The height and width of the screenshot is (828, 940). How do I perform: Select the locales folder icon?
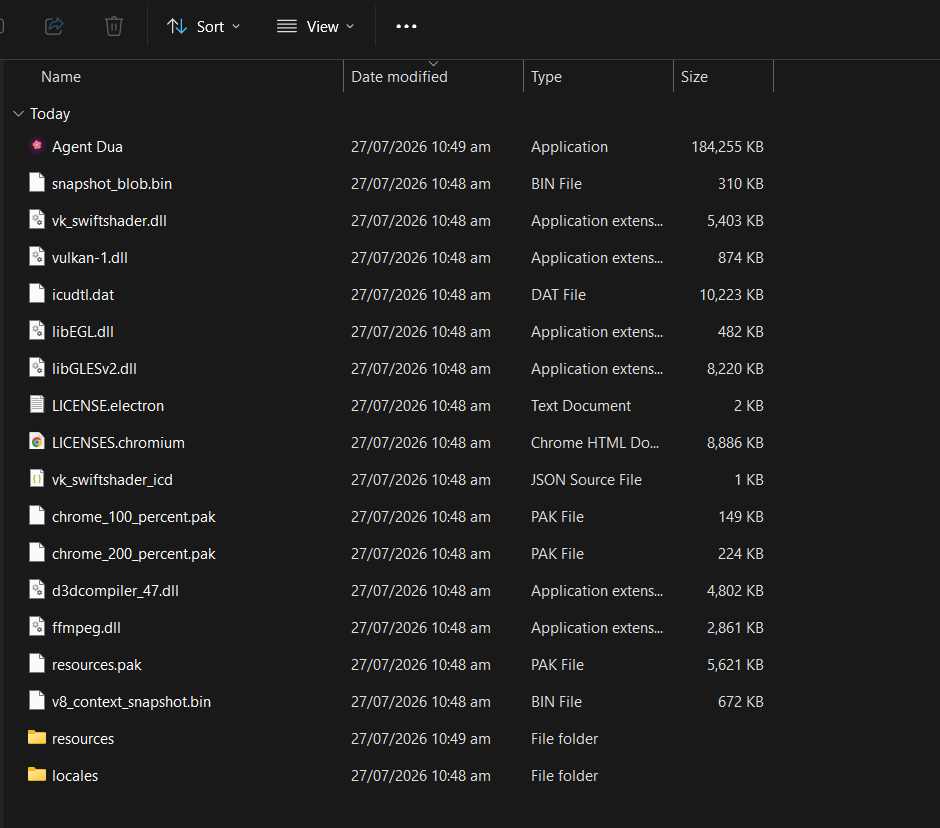[x=37, y=775]
